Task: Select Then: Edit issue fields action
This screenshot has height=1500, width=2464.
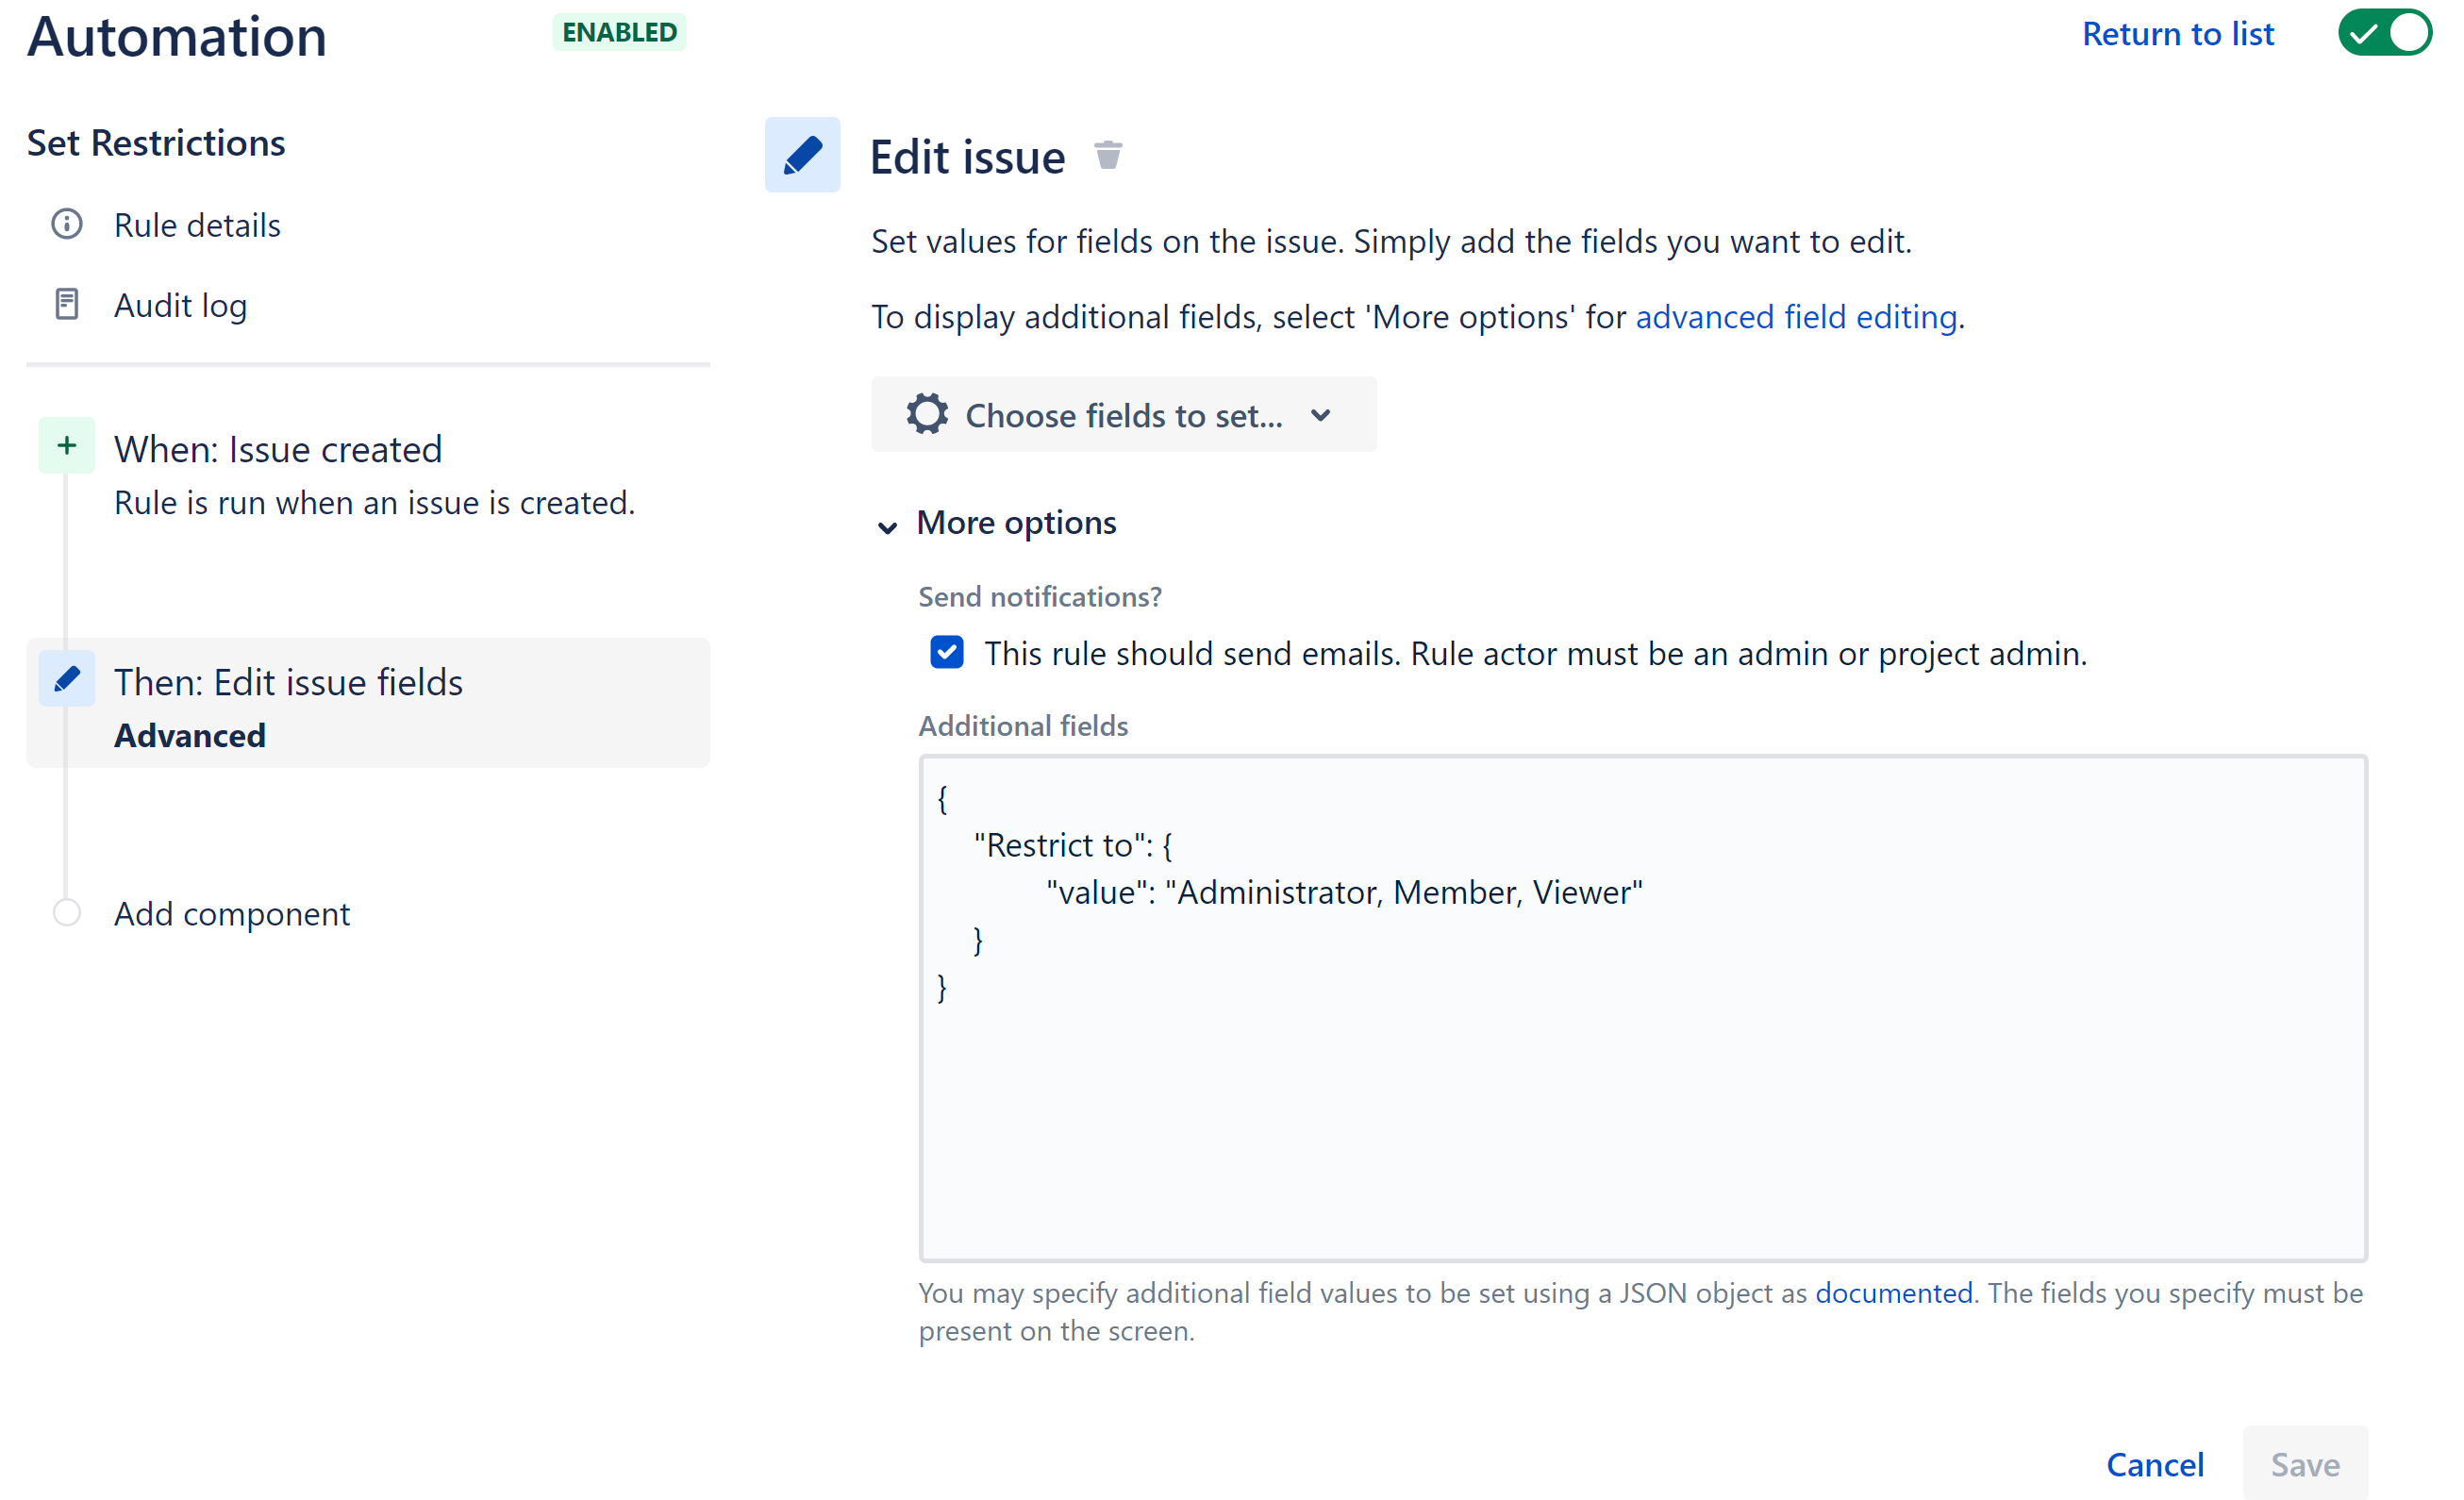Action: point(368,703)
